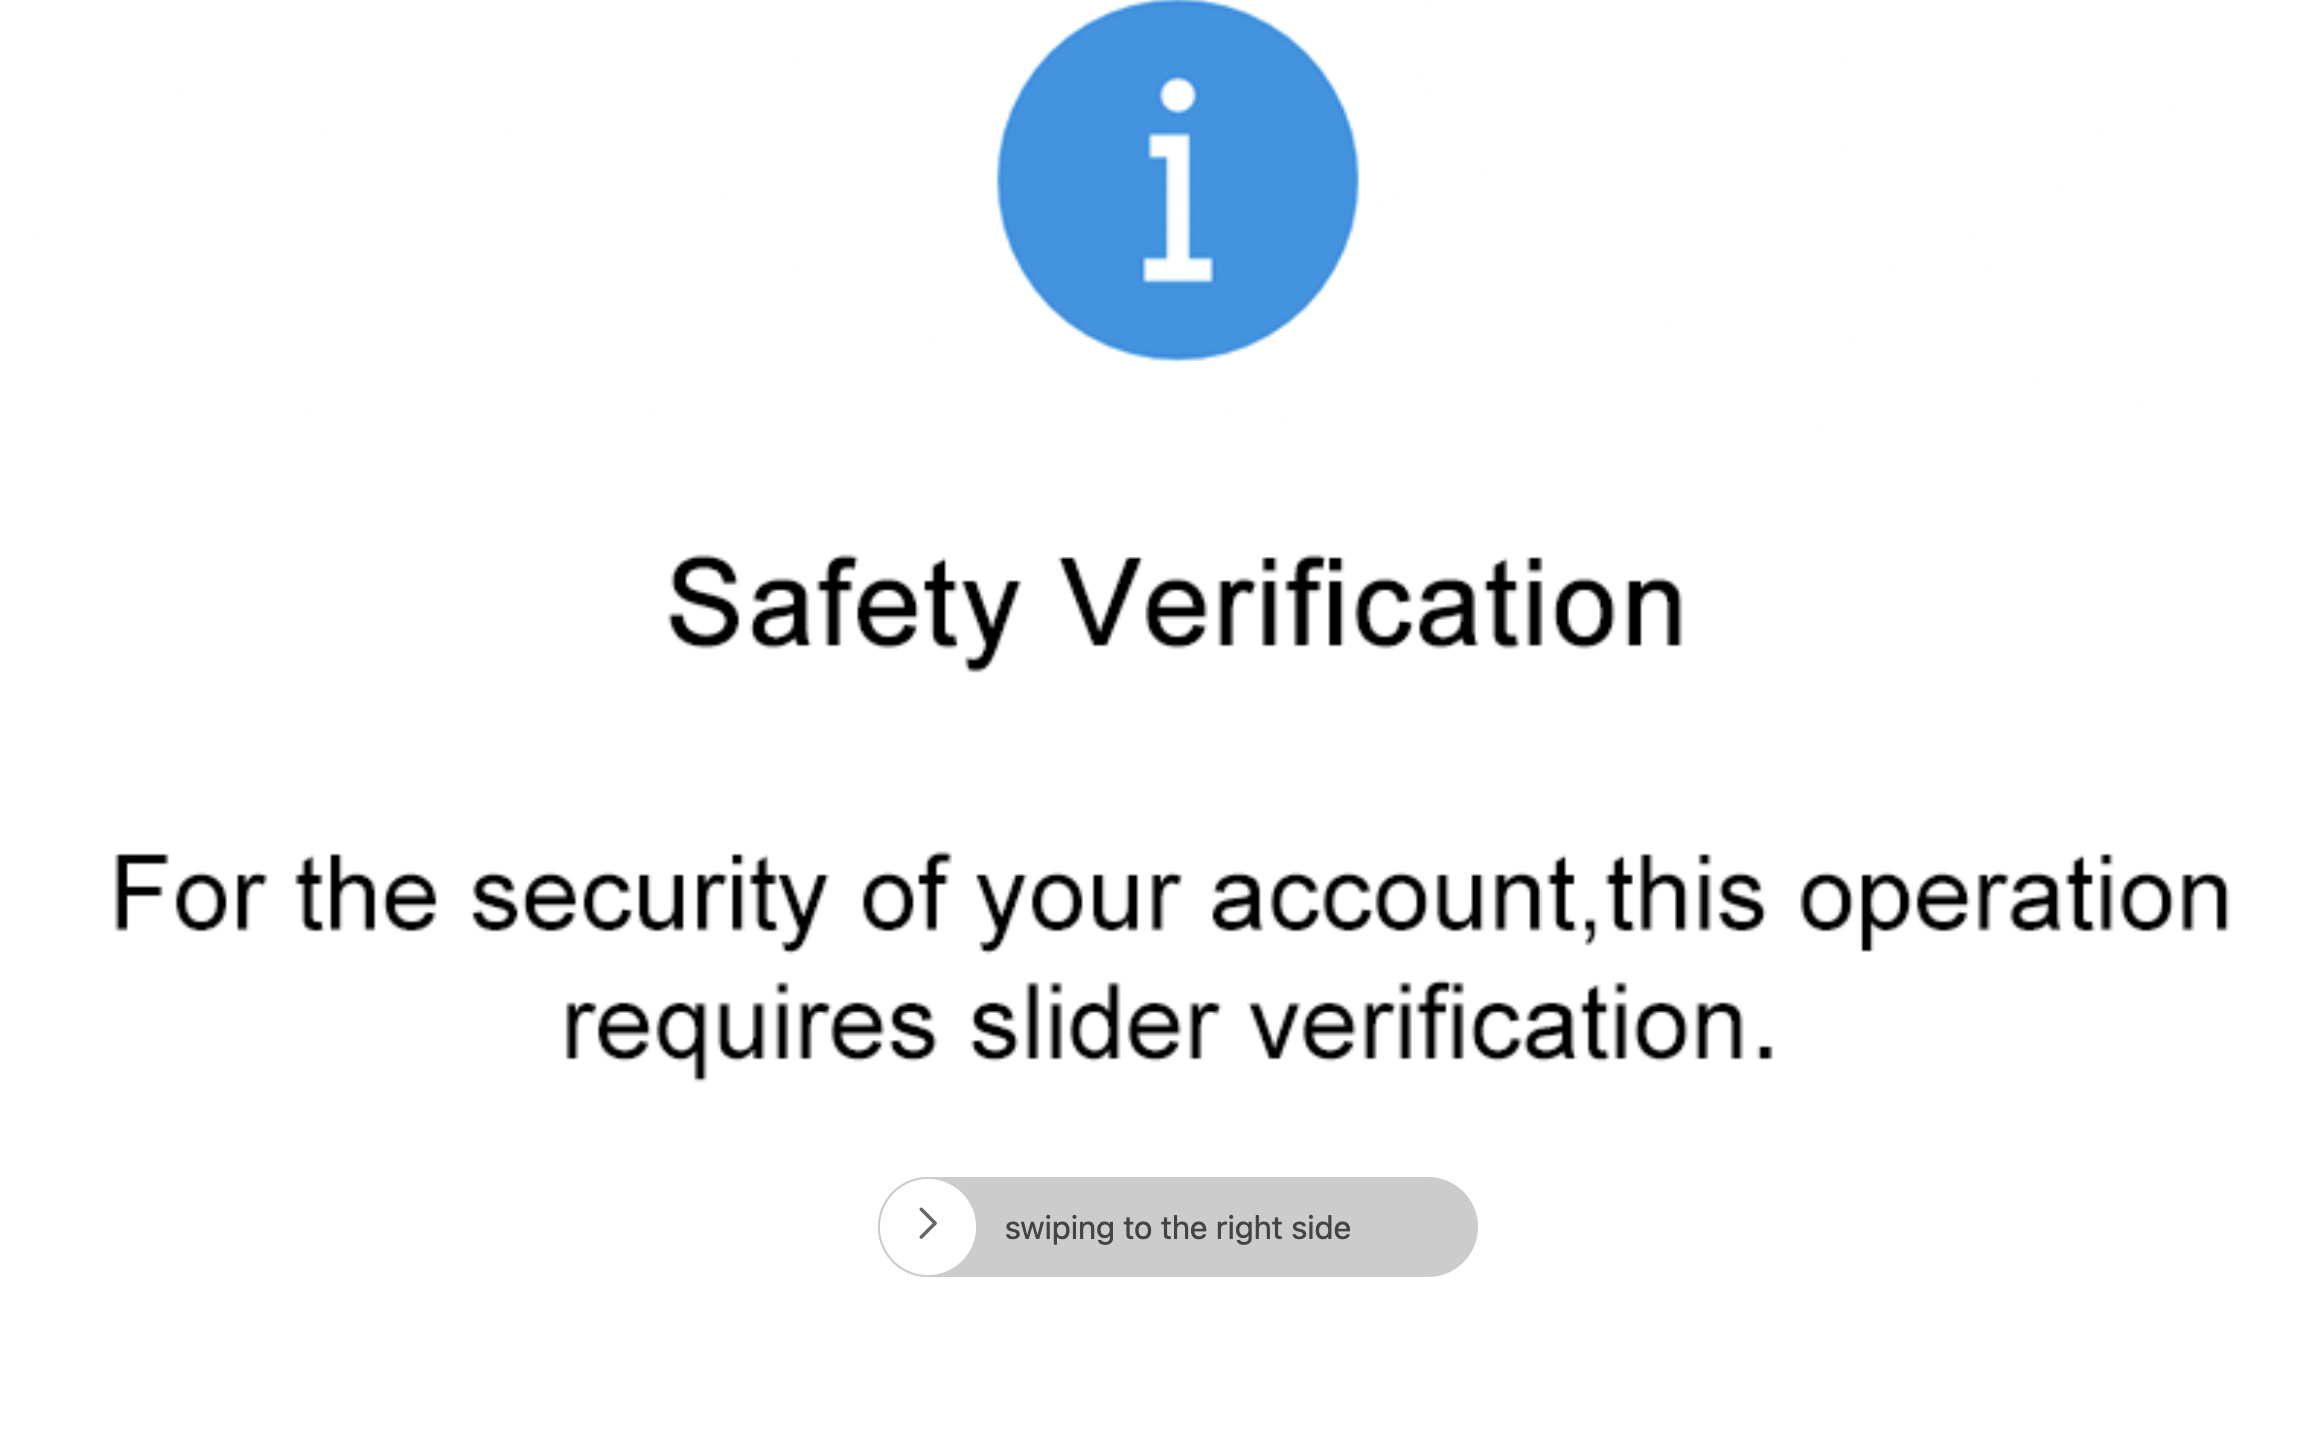2304x1438 pixels.
Task: Click the dot above the info "i" symbol
Action: [x=1178, y=95]
